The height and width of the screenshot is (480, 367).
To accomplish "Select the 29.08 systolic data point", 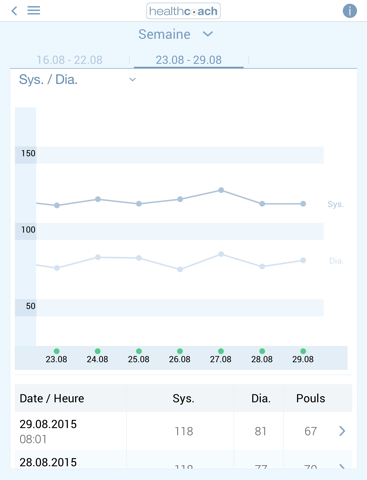I will point(303,204).
